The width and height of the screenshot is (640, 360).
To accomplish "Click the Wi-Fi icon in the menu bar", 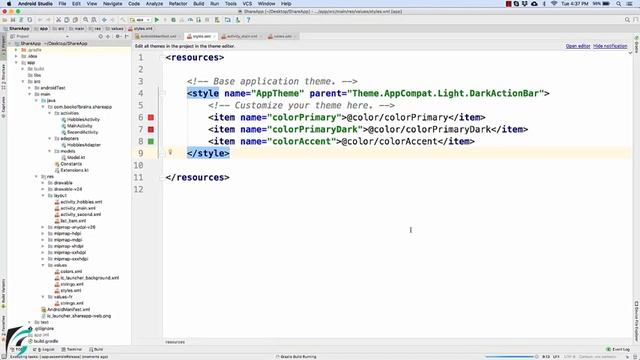I will 554,4.
